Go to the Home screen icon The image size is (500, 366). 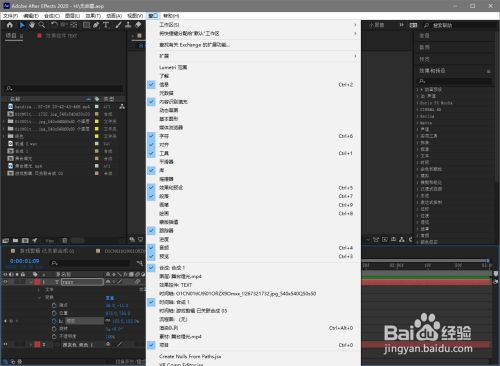point(10,25)
